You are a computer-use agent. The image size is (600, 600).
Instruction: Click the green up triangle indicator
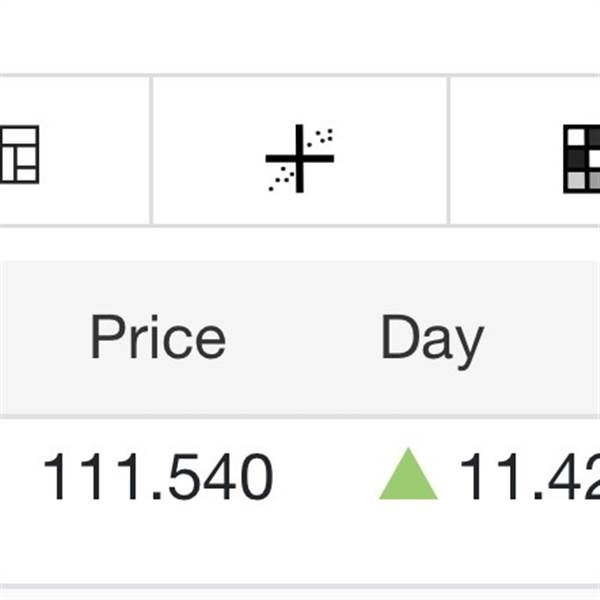[x=408, y=474]
